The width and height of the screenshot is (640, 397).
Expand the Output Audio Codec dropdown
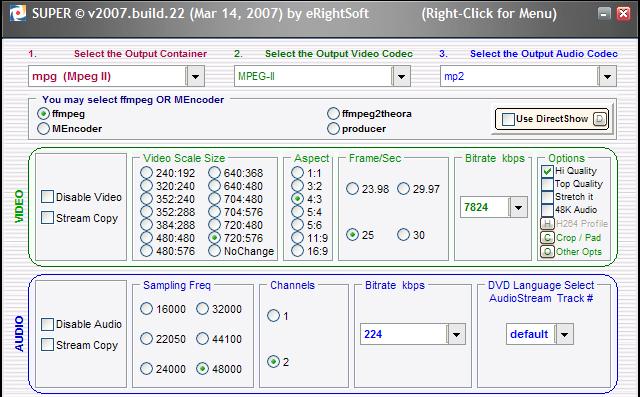pos(607,76)
